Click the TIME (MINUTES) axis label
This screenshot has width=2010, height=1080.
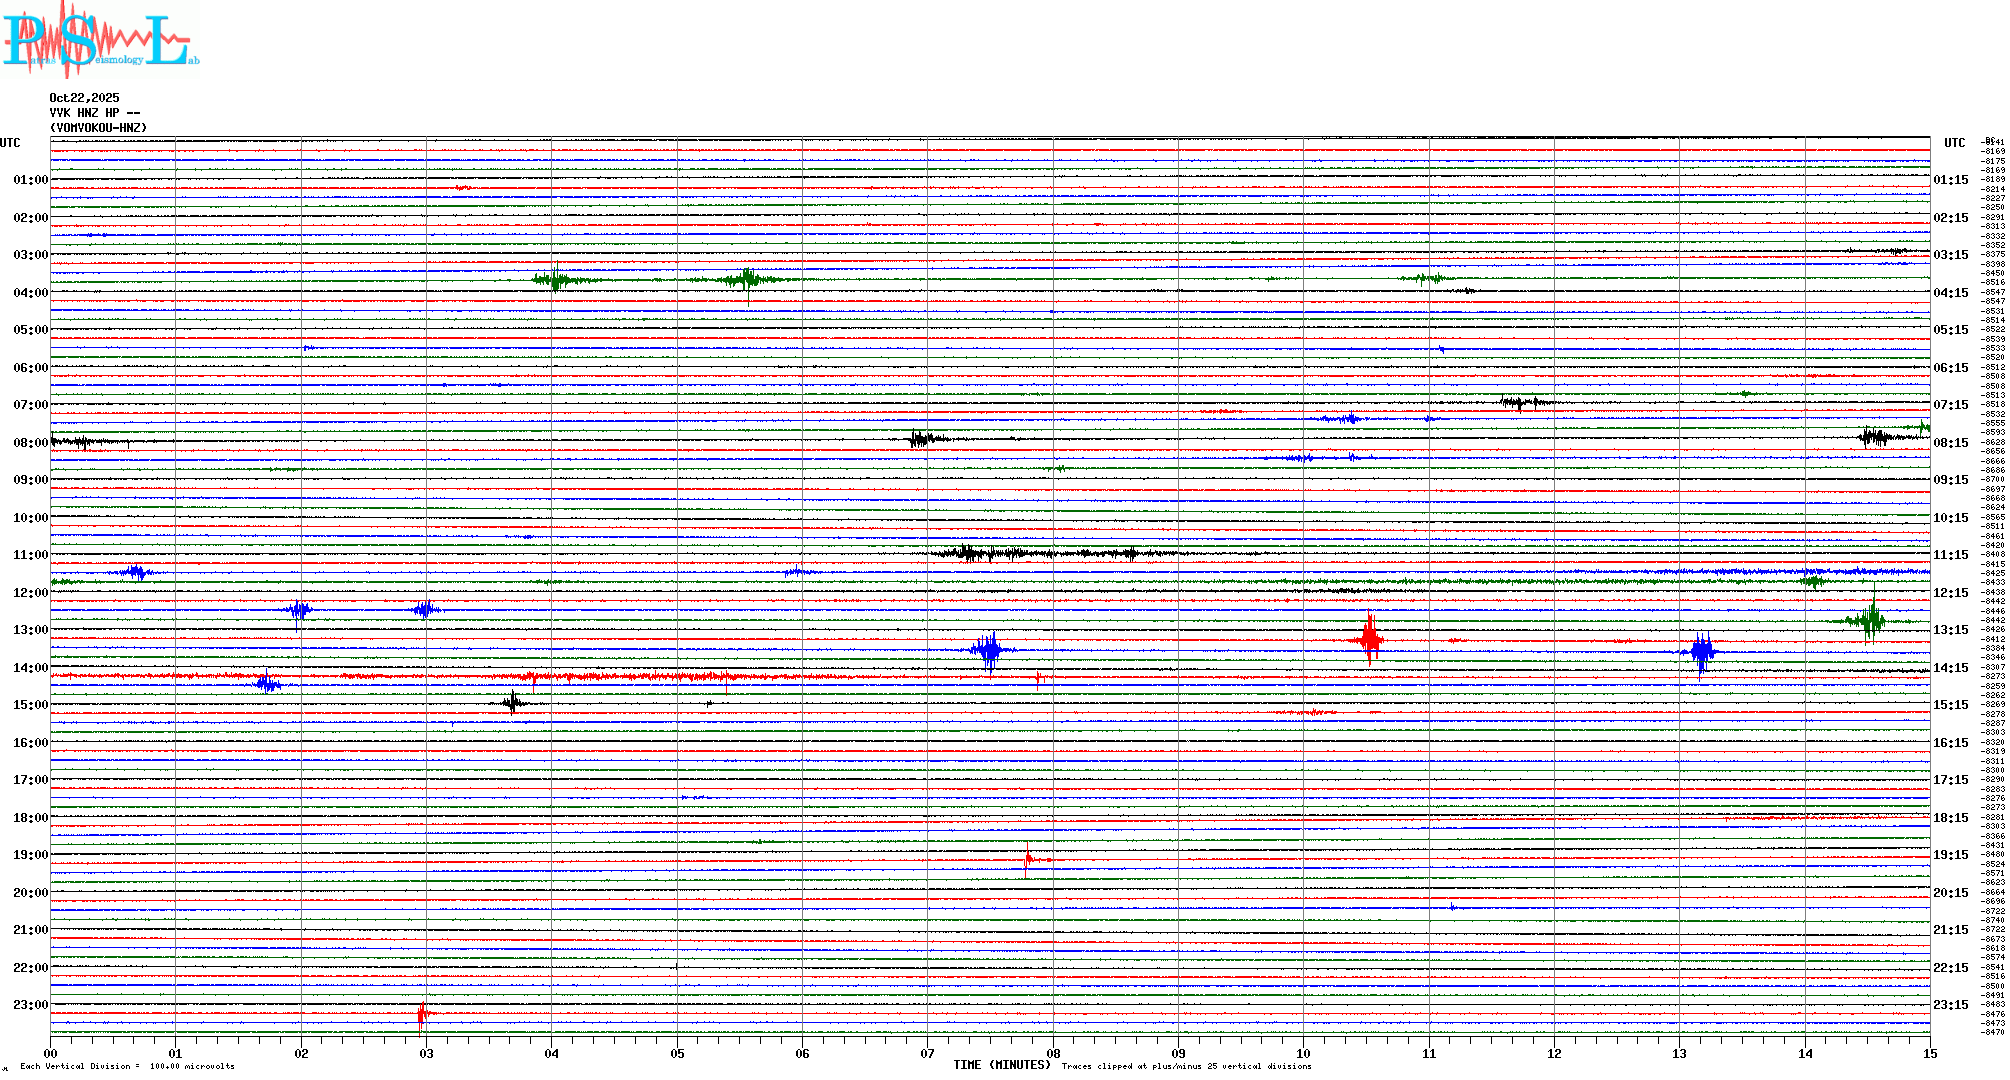pyautogui.click(x=1001, y=1065)
